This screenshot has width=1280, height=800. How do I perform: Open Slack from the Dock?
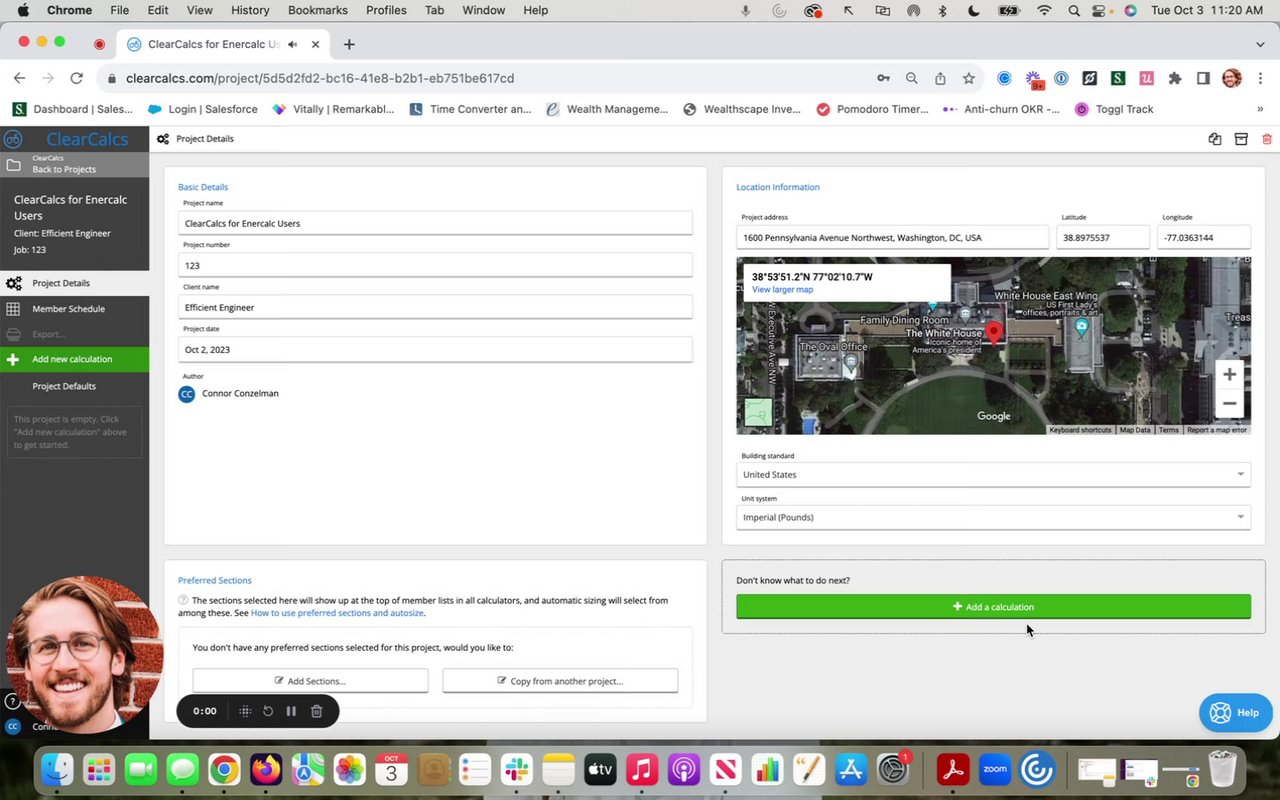coord(517,770)
